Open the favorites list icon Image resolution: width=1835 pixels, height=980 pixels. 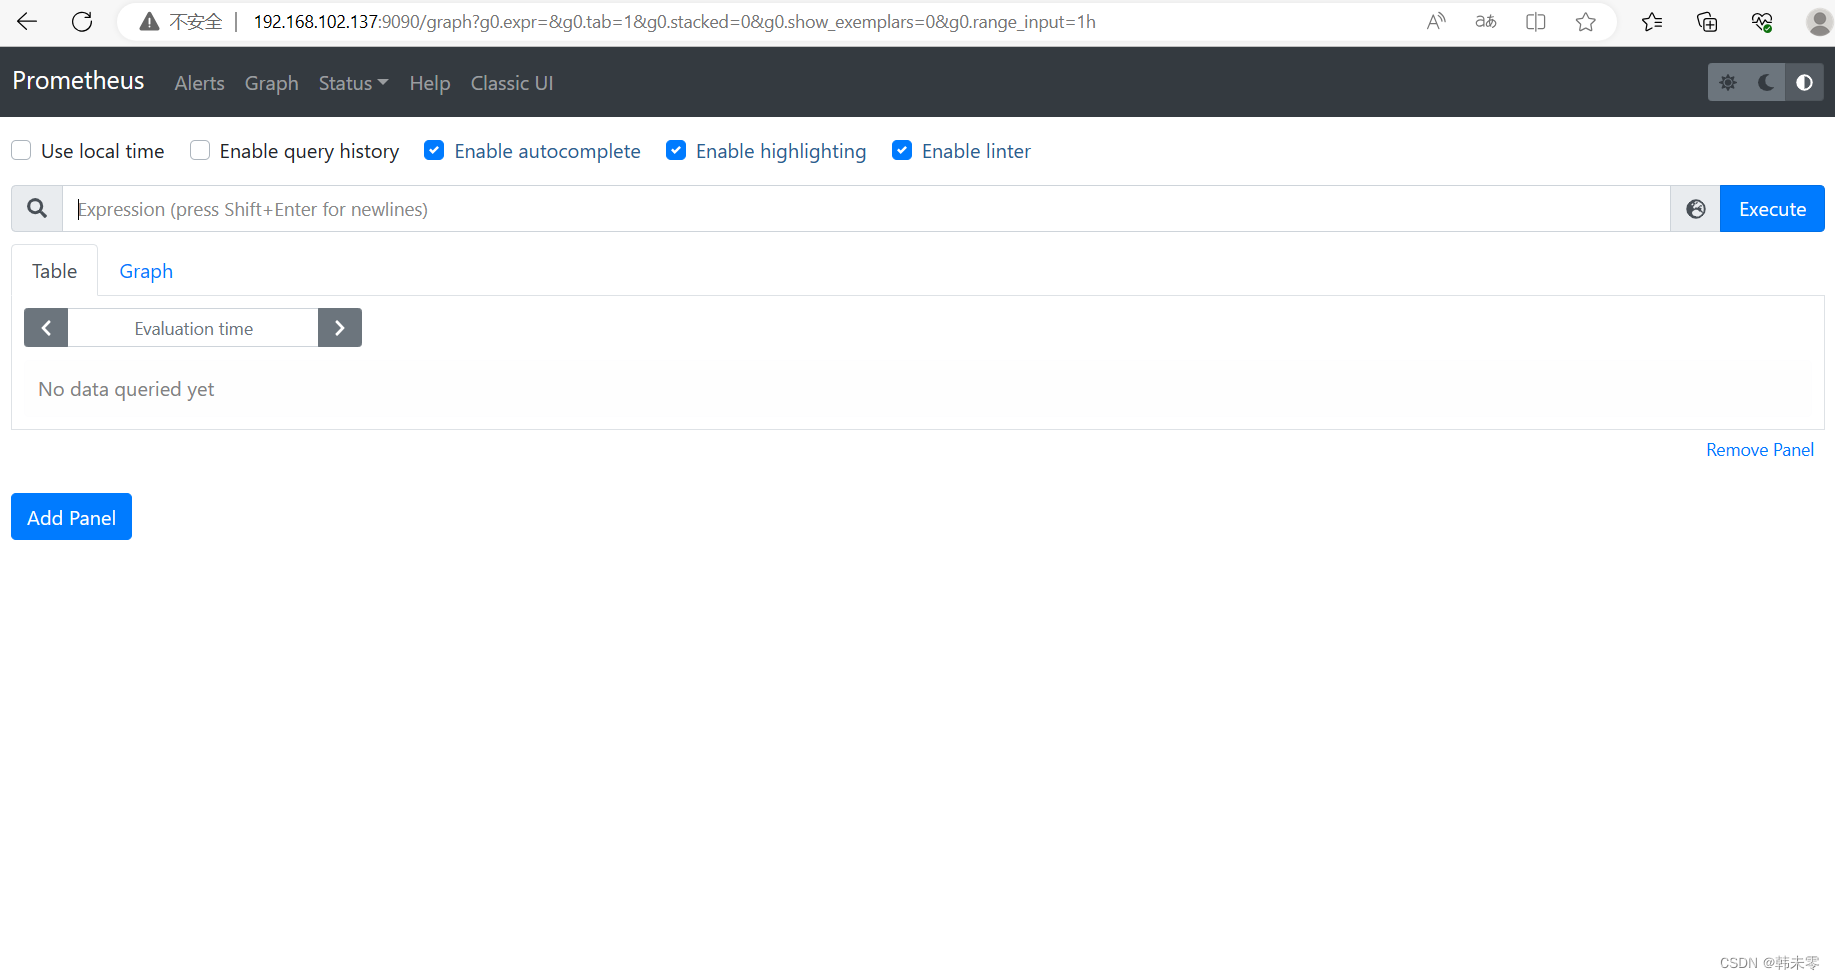[1652, 21]
